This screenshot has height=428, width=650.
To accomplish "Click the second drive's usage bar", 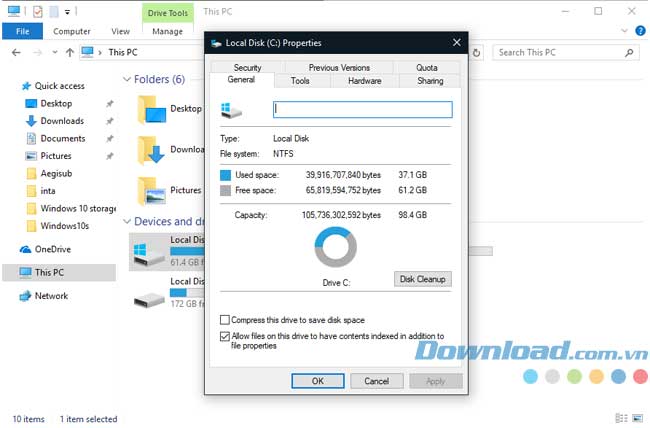I will click(187, 293).
